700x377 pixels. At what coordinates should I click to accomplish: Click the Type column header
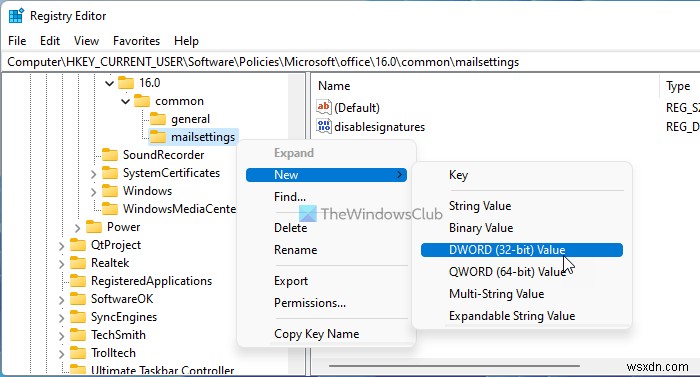tap(679, 86)
